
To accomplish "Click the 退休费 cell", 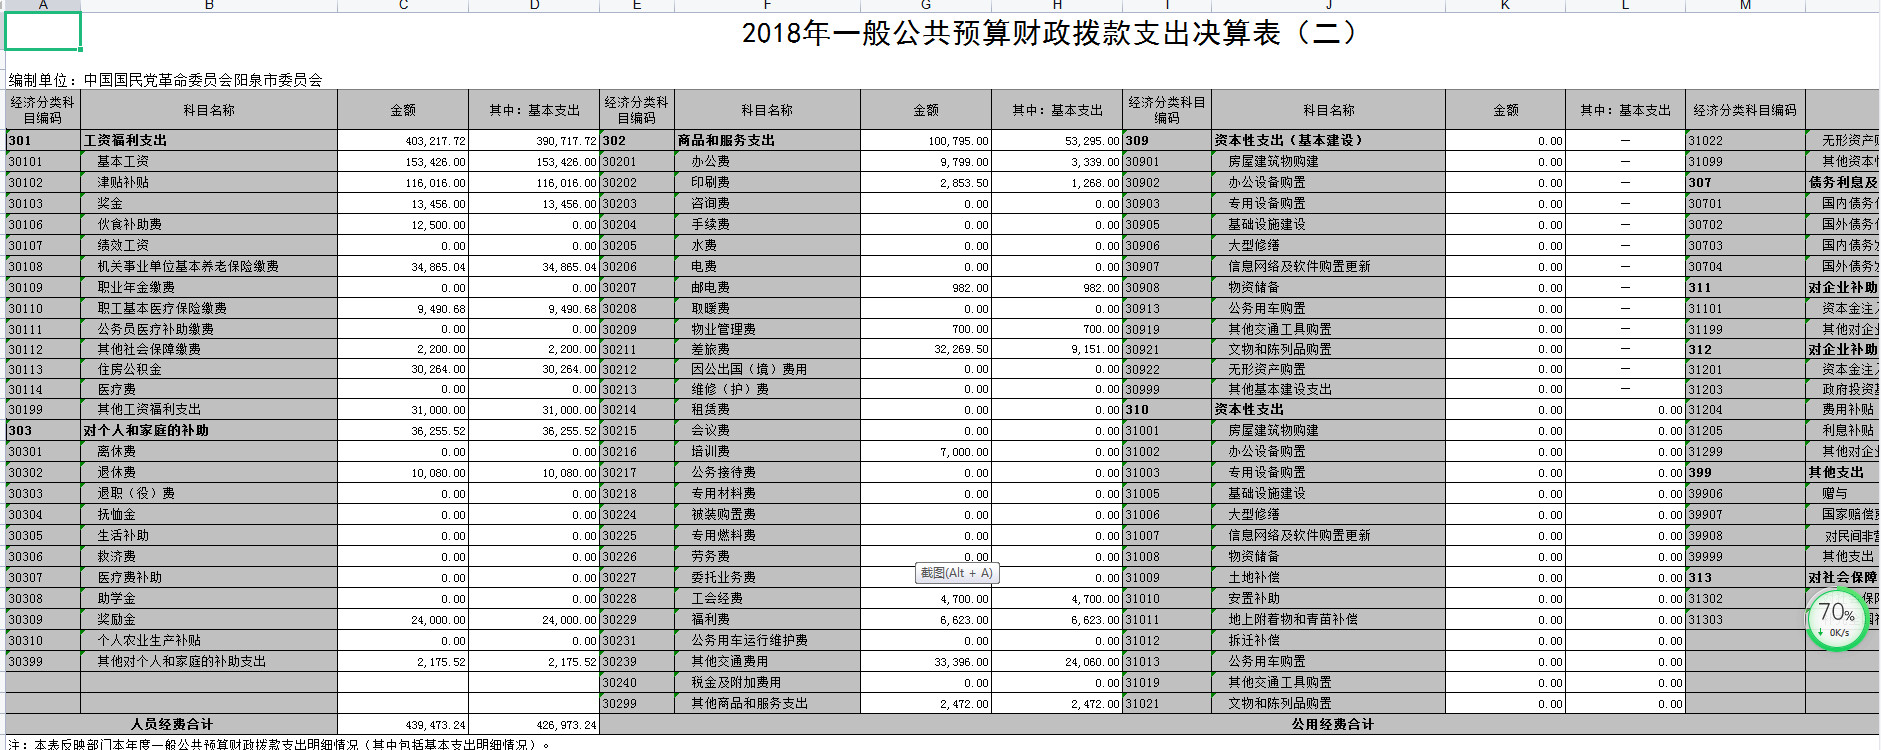I will coord(209,473).
